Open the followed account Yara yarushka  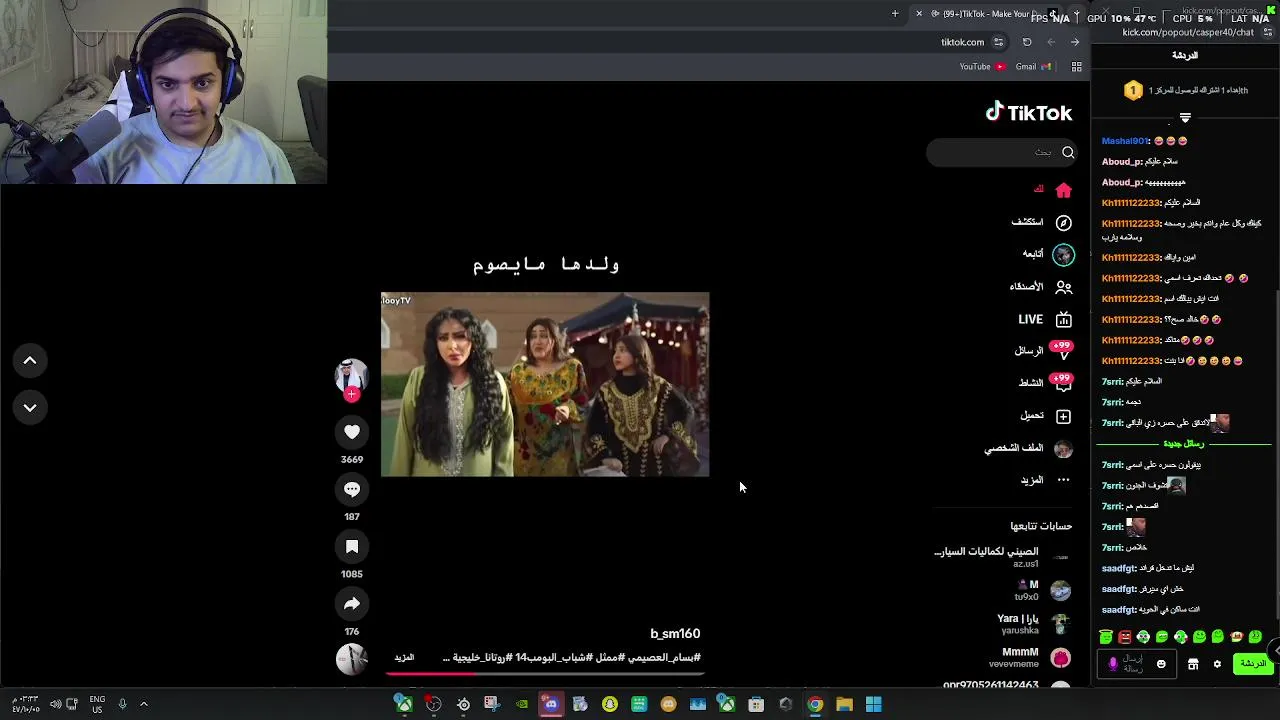click(x=1034, y=624)
